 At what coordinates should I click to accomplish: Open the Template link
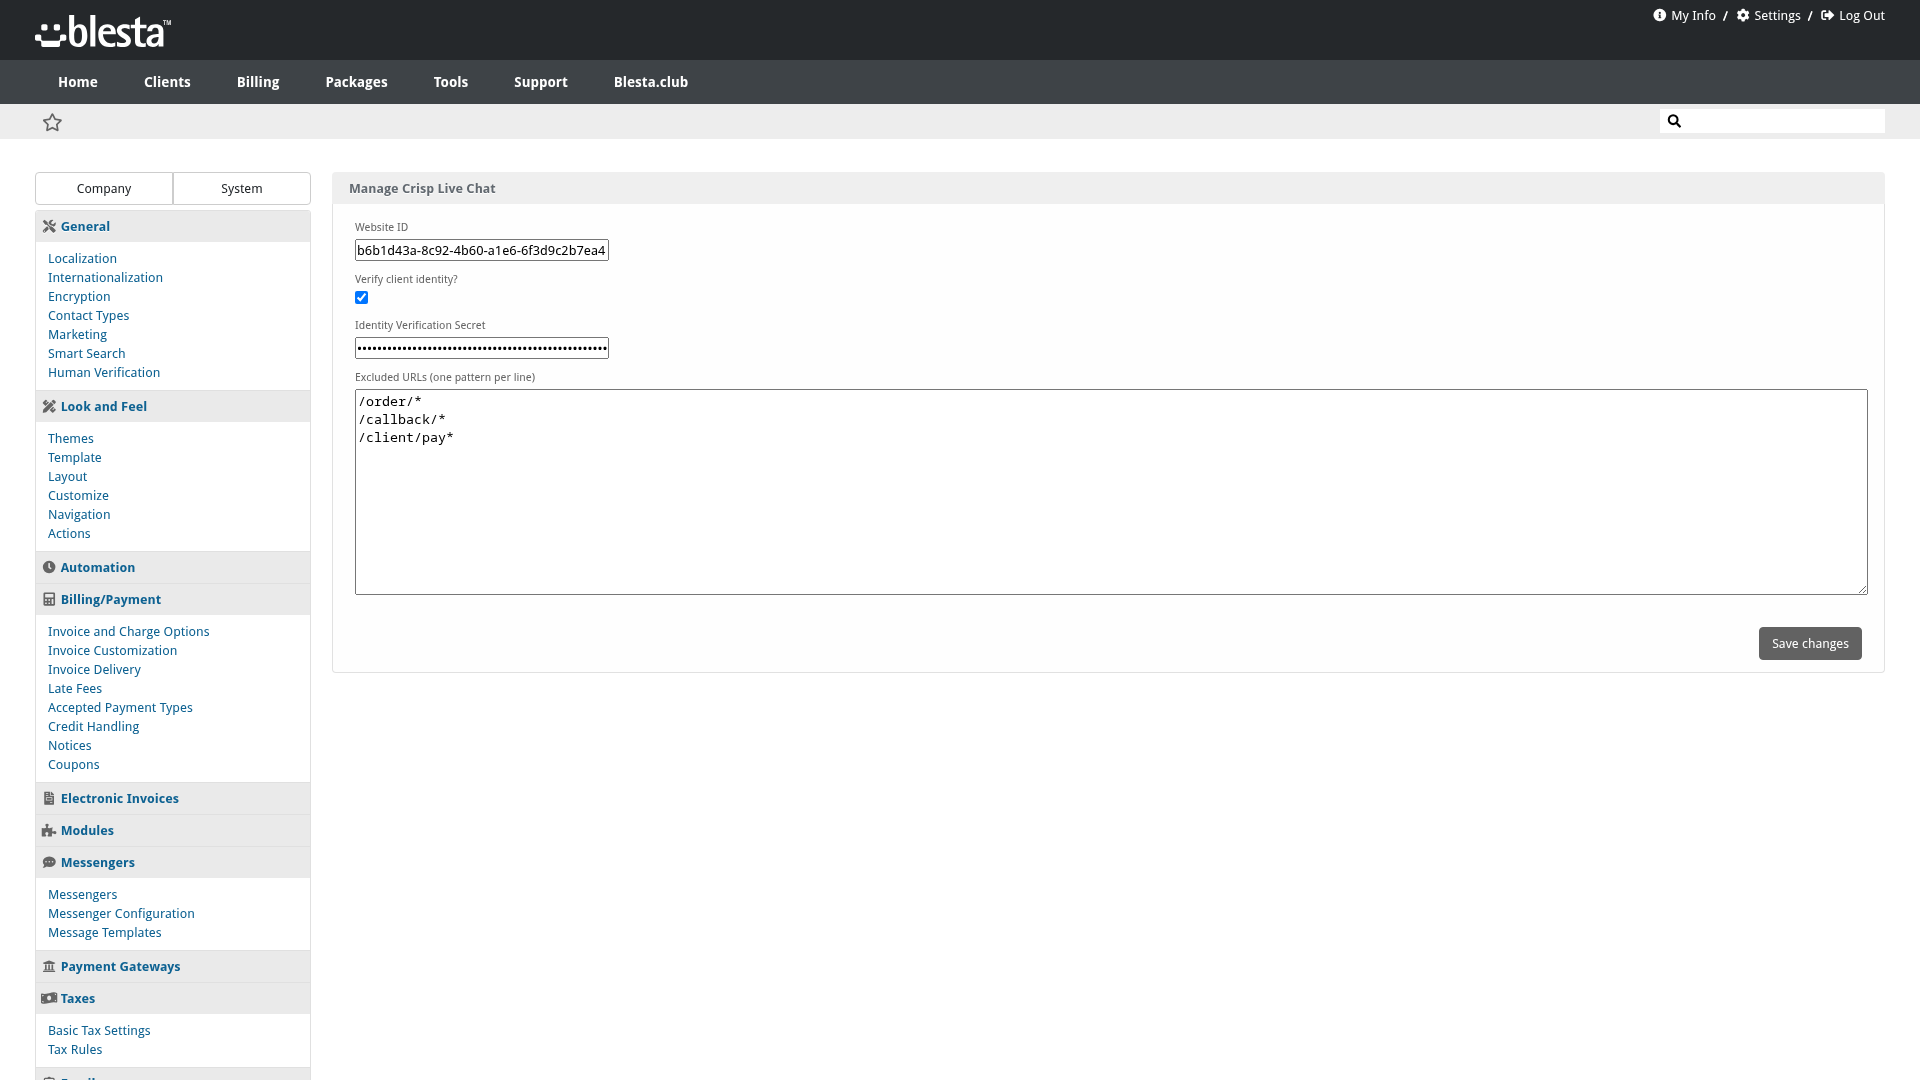point(75,458)
